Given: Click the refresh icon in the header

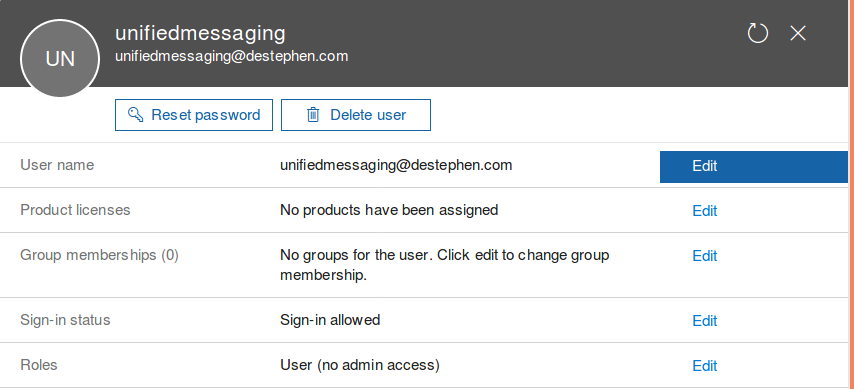Looking at the screenshot, I should (758, 33).
